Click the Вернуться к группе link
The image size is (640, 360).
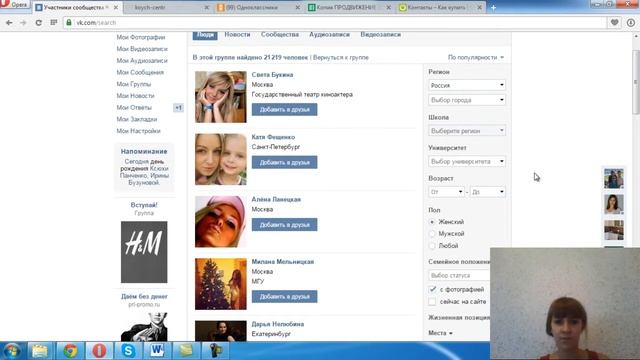coord(341,58)
